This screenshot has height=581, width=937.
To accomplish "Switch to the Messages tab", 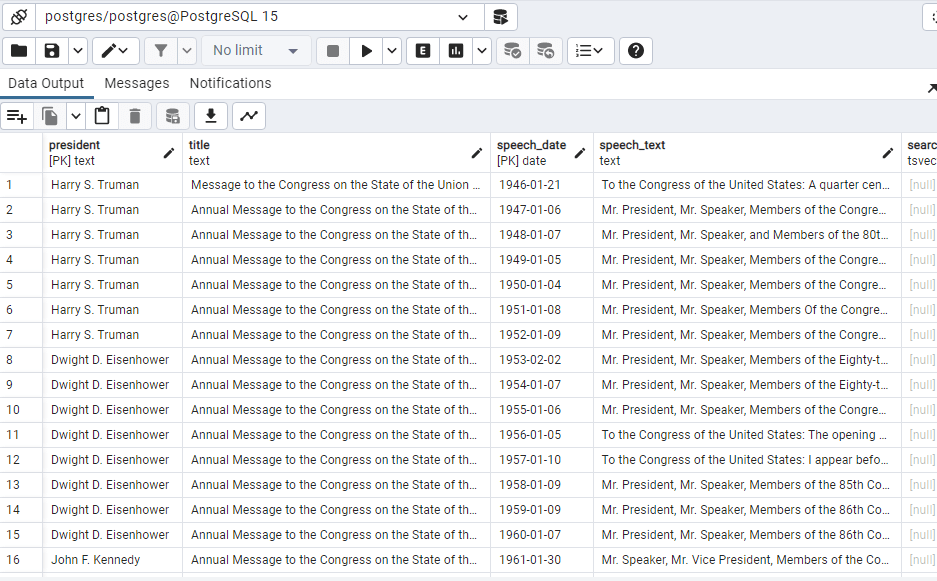I will click(137, 83).
